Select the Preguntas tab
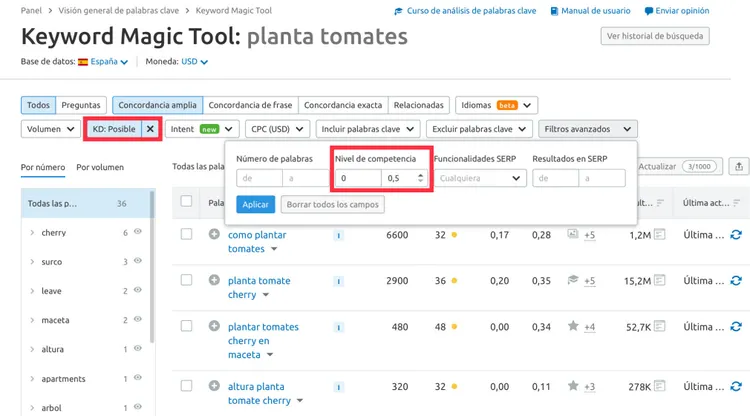The image size is (750, 416). pyautogui.click(x=81, y=105)
